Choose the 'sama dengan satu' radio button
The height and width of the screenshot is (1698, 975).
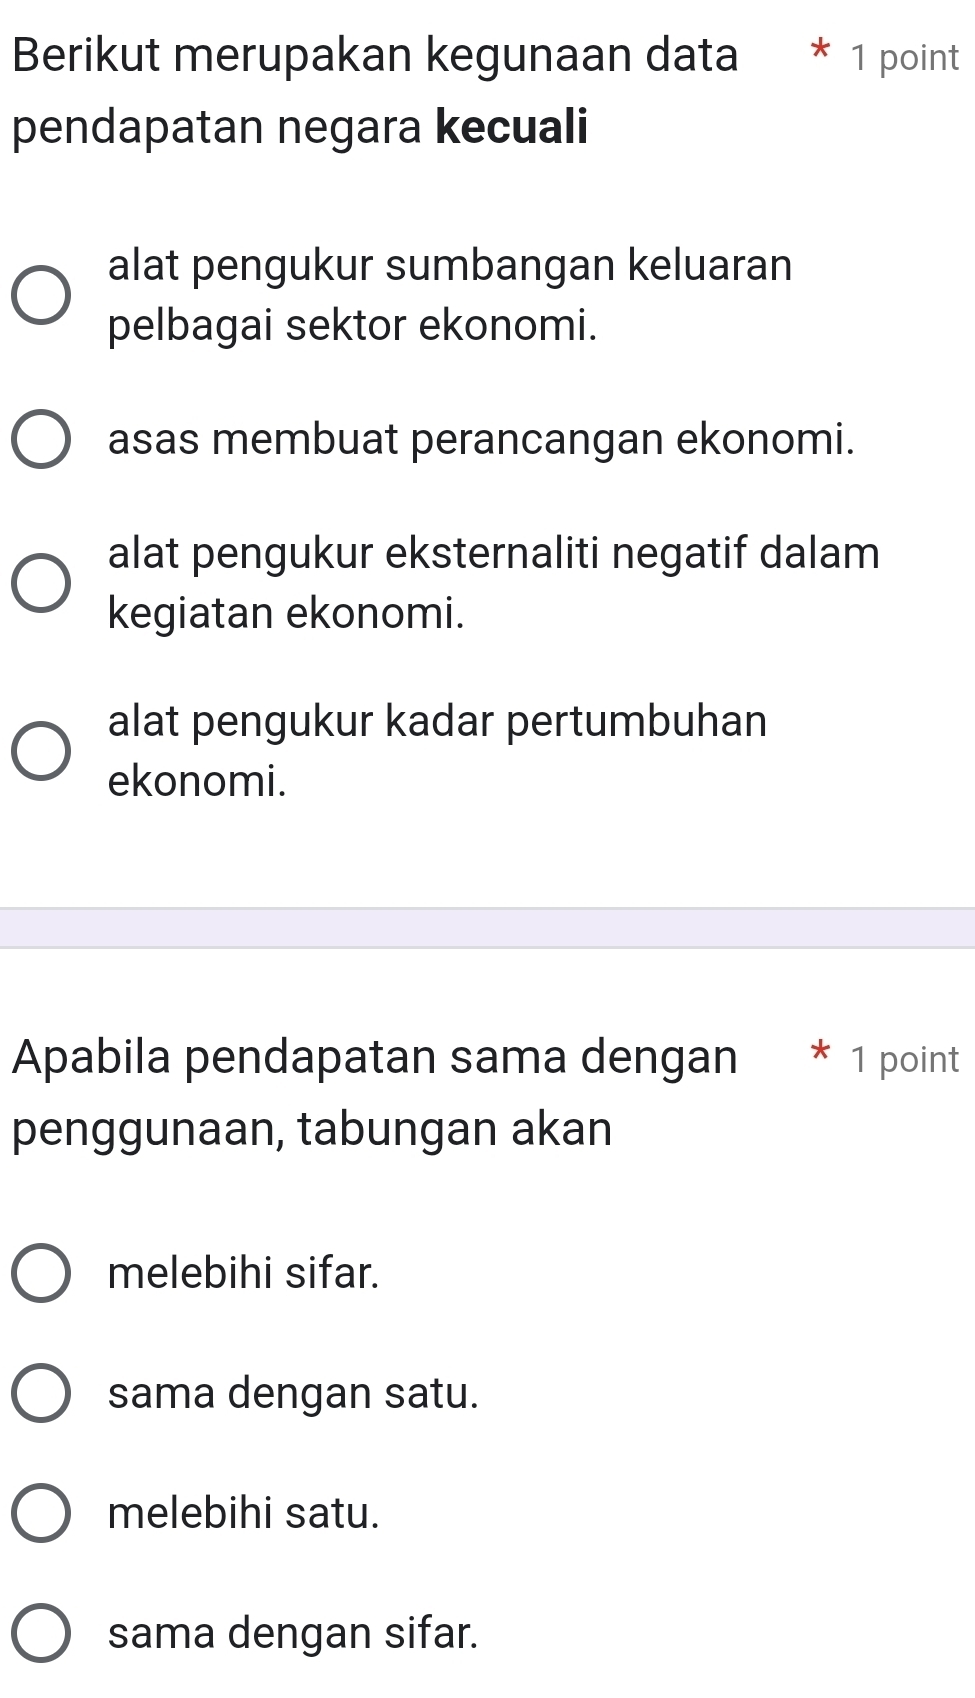coord(41,1393)
